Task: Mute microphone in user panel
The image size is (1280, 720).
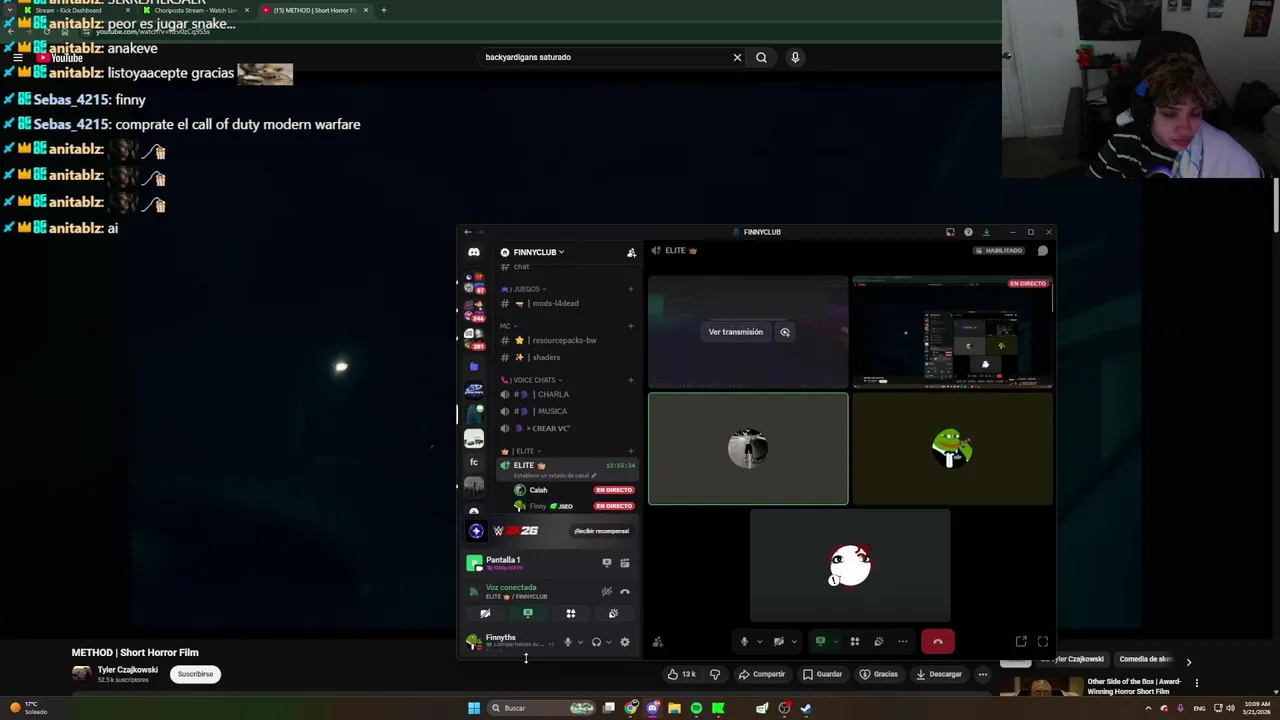Action: [567, 642]
